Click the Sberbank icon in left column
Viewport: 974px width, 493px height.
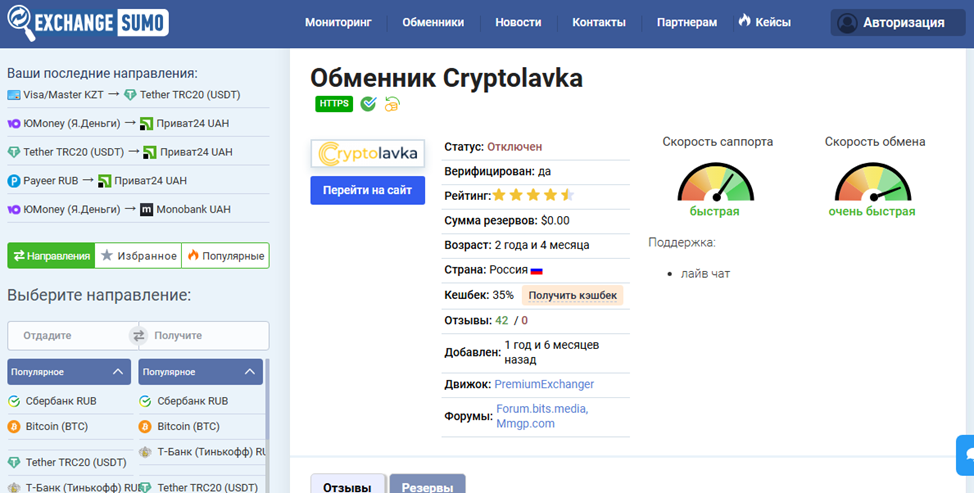pos(14,401)
